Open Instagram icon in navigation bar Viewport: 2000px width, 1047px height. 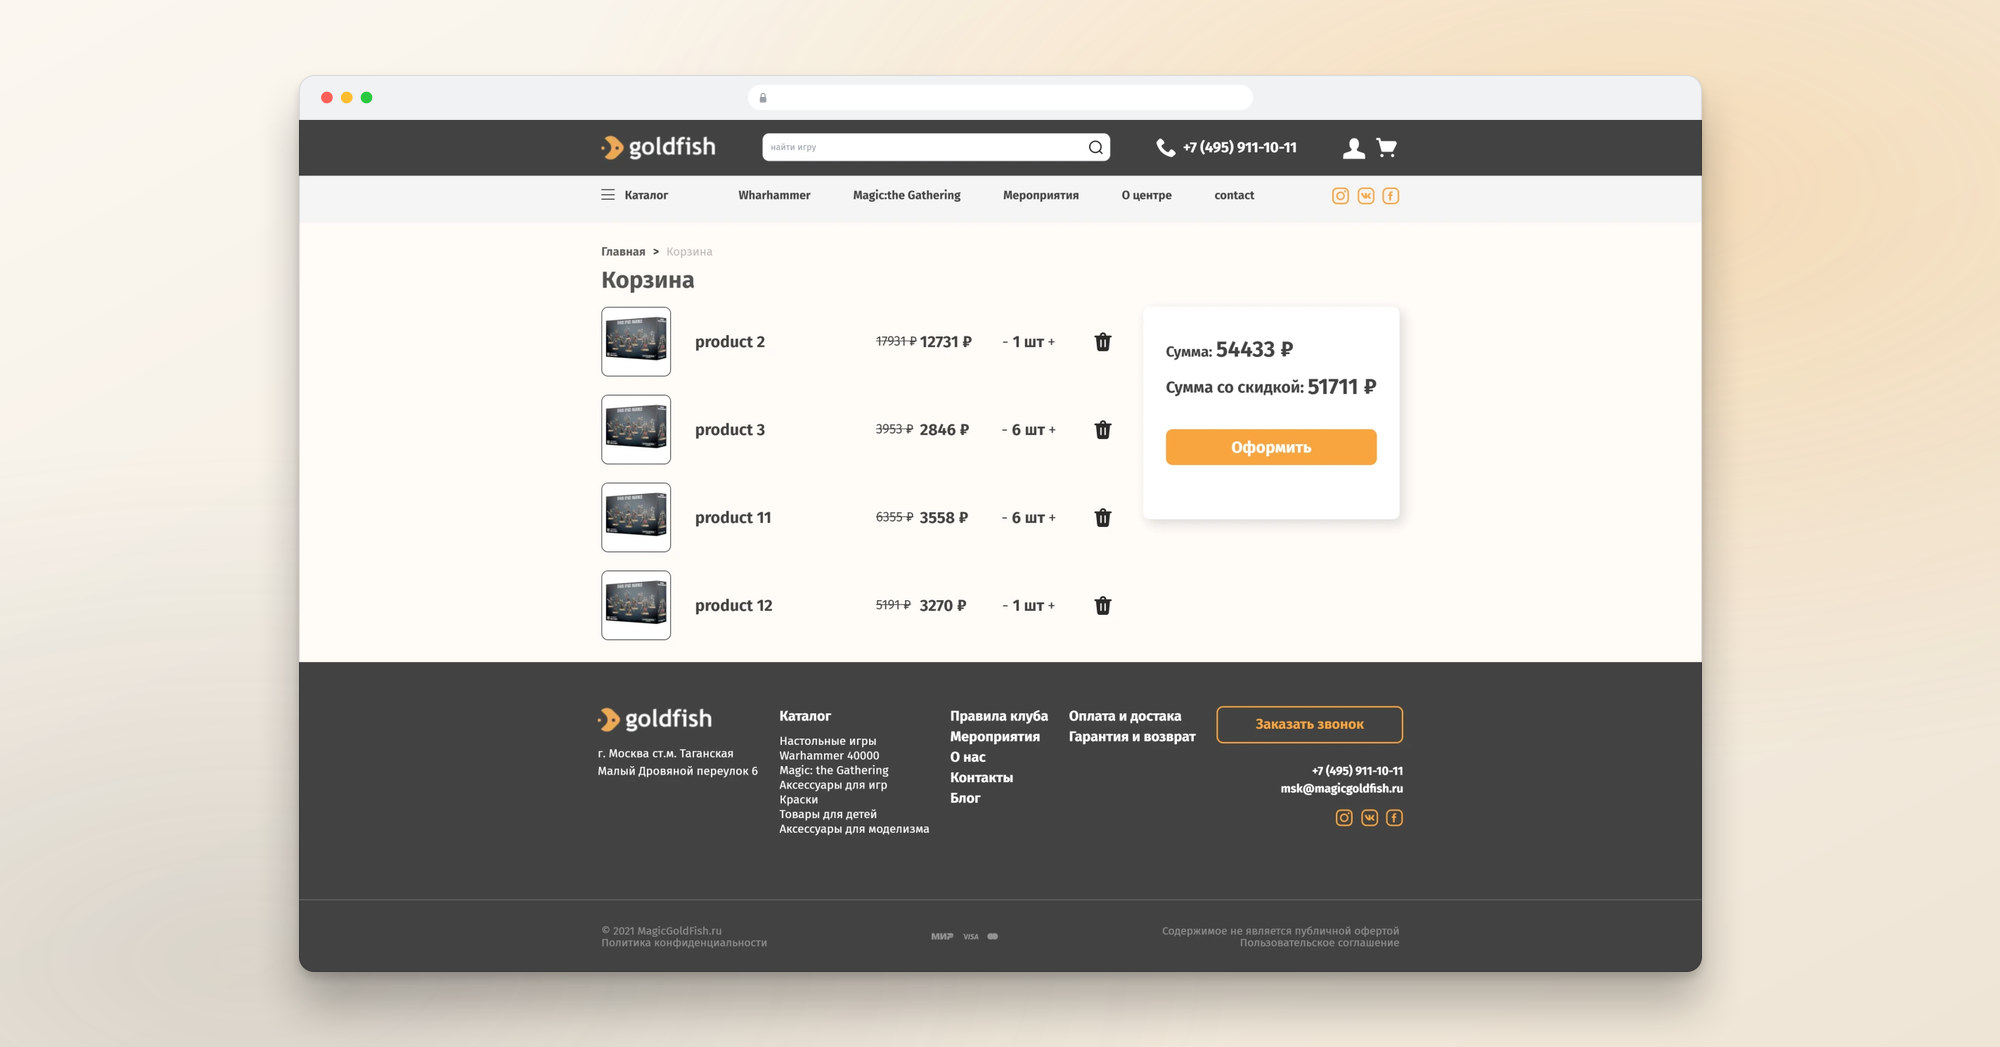1340,196
